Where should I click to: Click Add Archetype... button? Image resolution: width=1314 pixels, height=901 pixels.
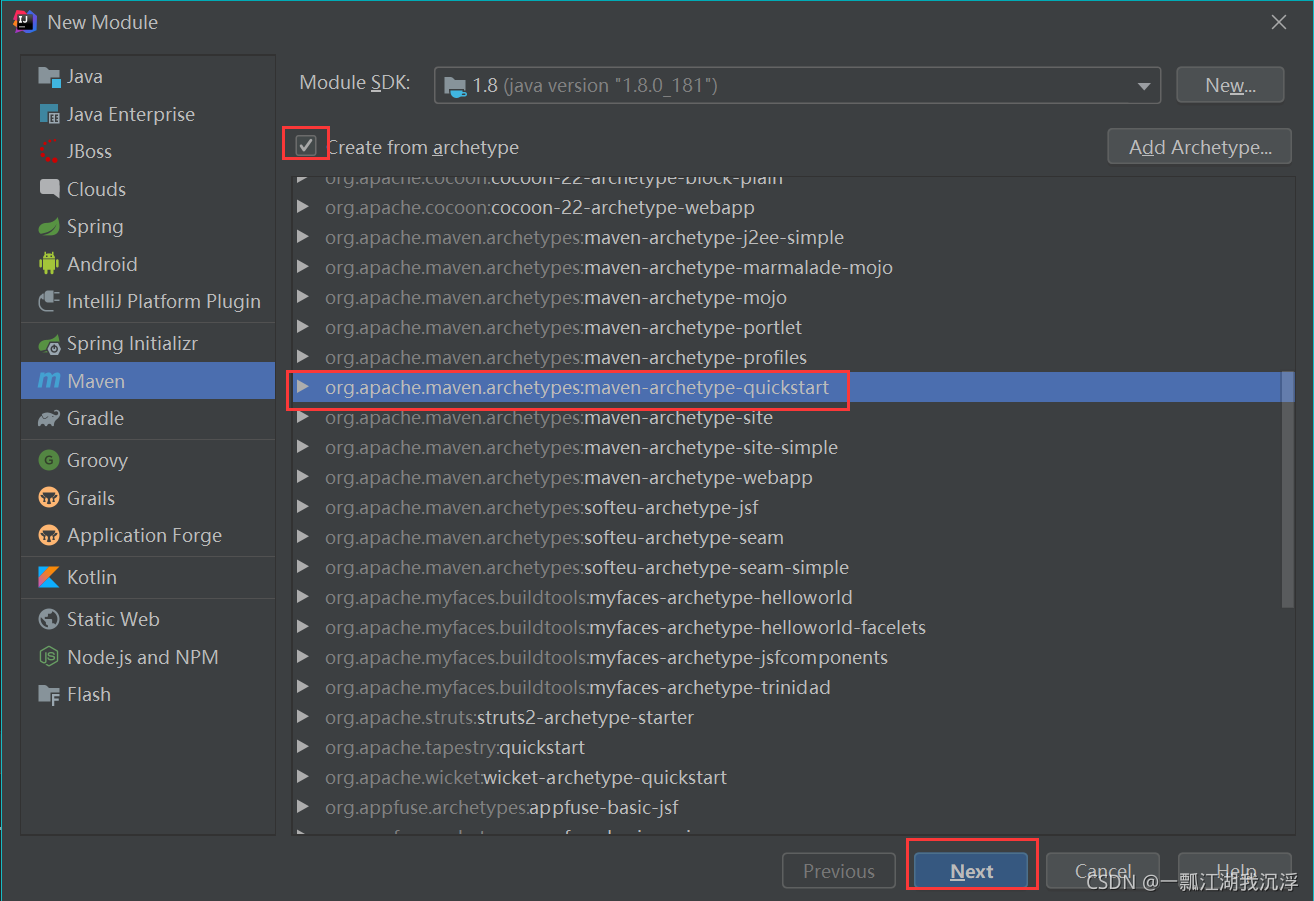[x=1200, y=147]
